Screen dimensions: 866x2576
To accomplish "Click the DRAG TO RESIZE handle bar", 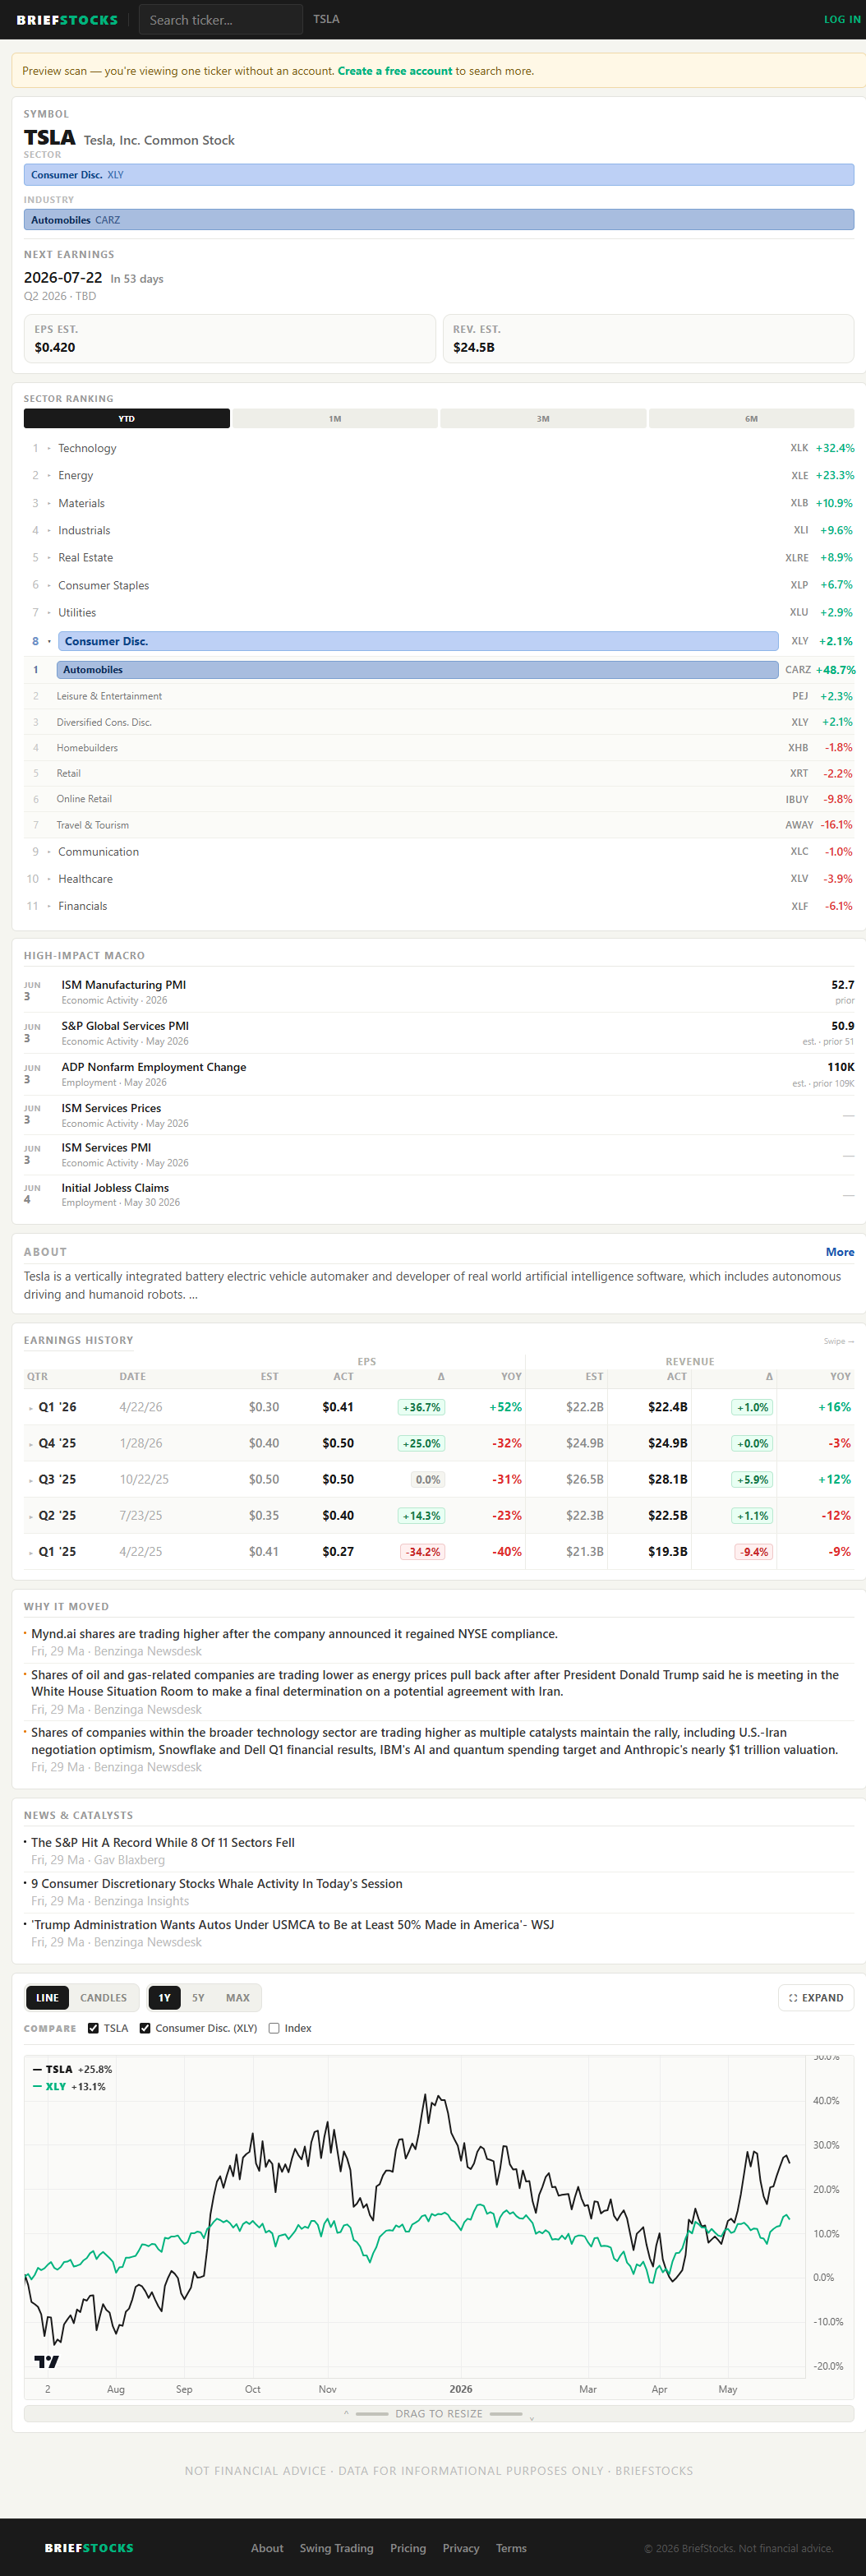I will (x=439, y=2413).
